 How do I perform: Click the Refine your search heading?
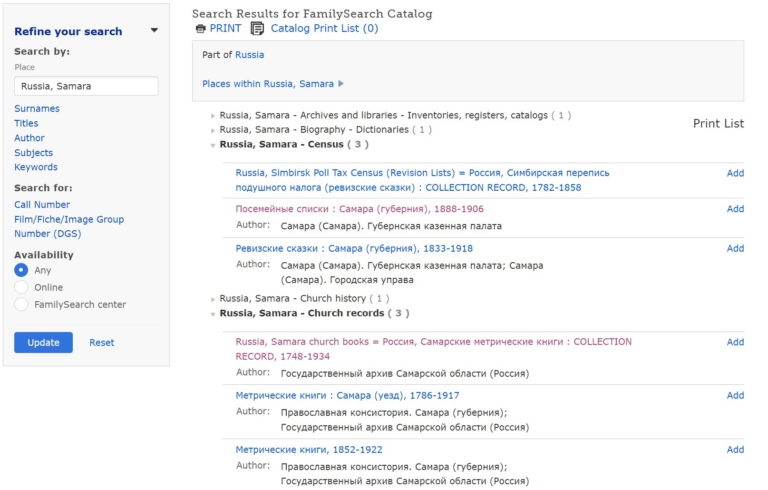[68, 31]
